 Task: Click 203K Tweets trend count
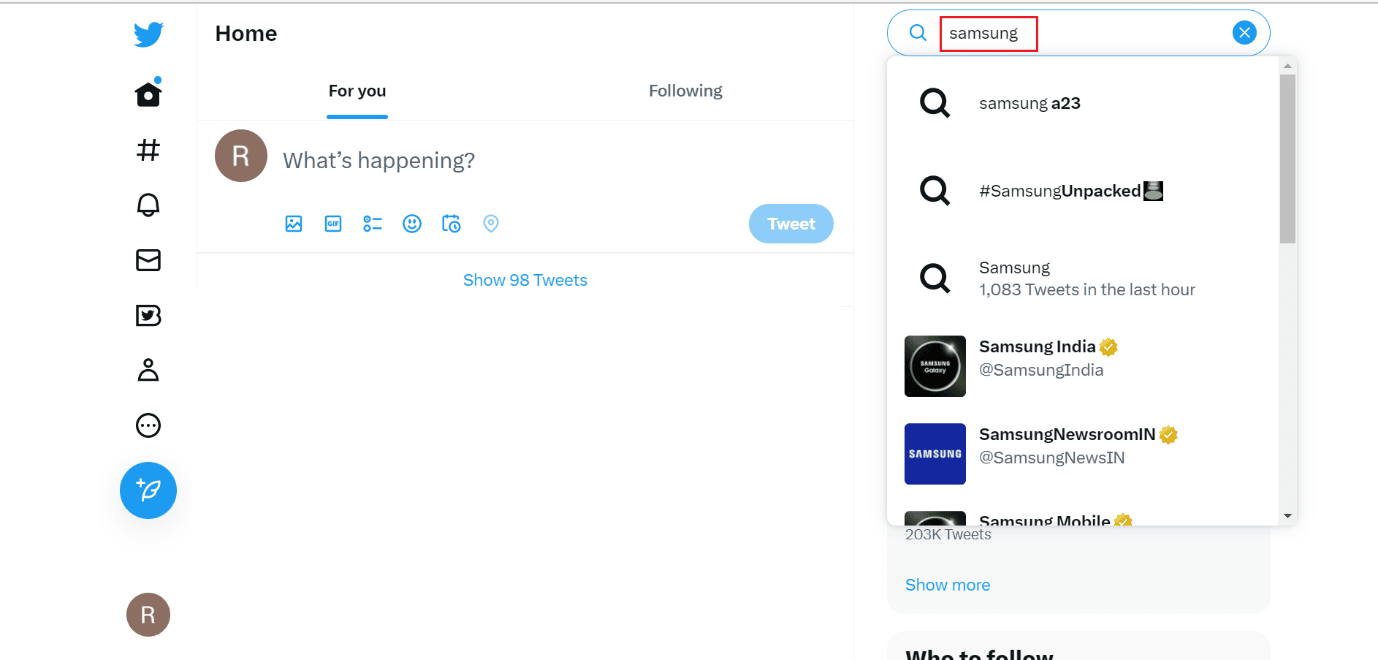[x=948, y=534]
